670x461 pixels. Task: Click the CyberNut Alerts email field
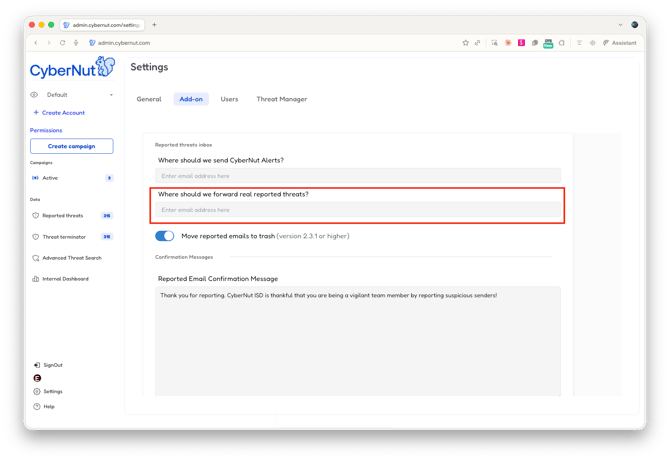358,176
